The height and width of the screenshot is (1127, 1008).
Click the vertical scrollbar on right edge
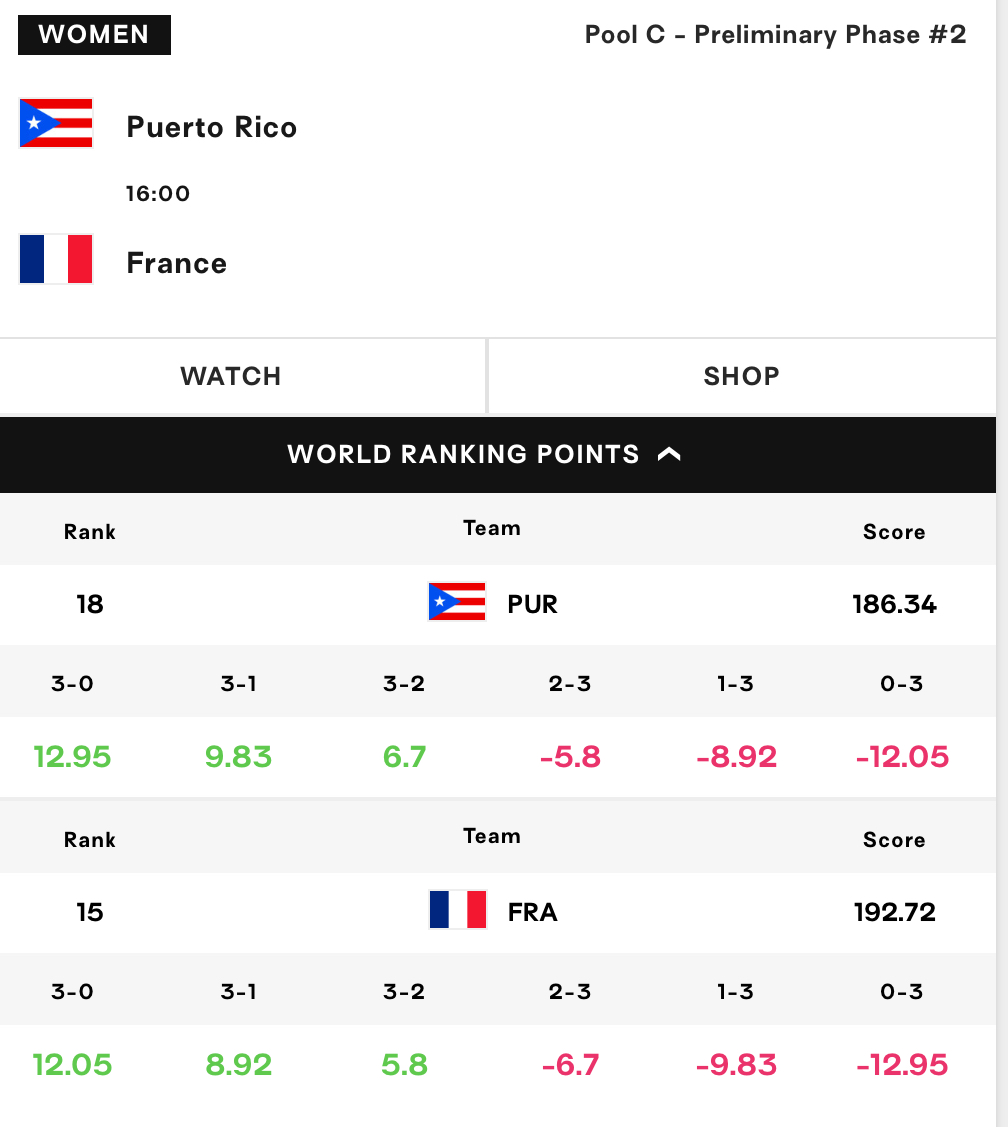[x=1002, y=564]
